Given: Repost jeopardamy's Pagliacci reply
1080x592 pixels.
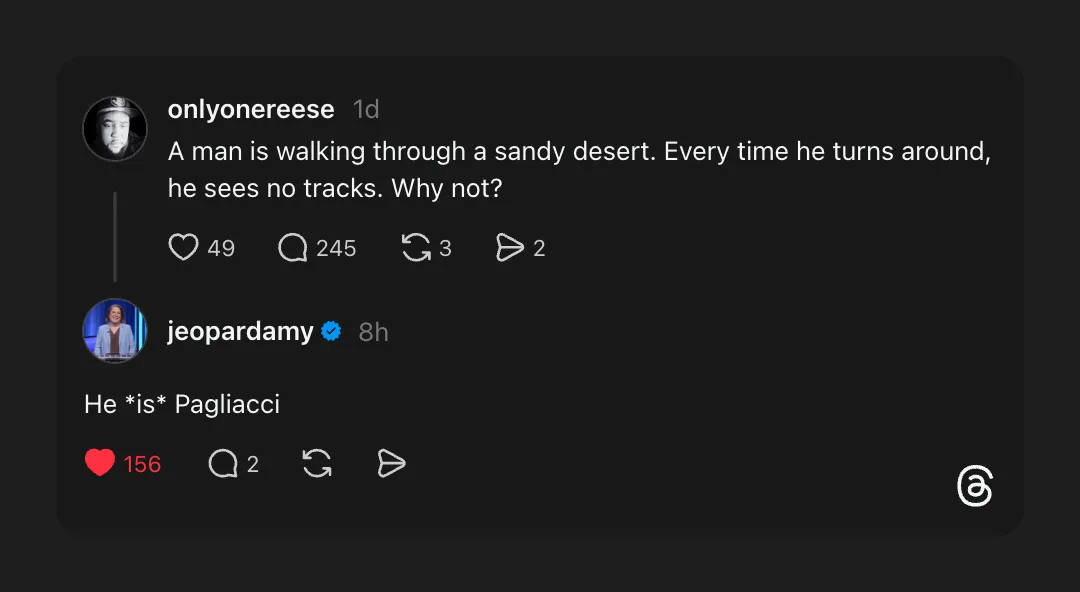Looking at the screenshot, I should [x=315, y=463].
